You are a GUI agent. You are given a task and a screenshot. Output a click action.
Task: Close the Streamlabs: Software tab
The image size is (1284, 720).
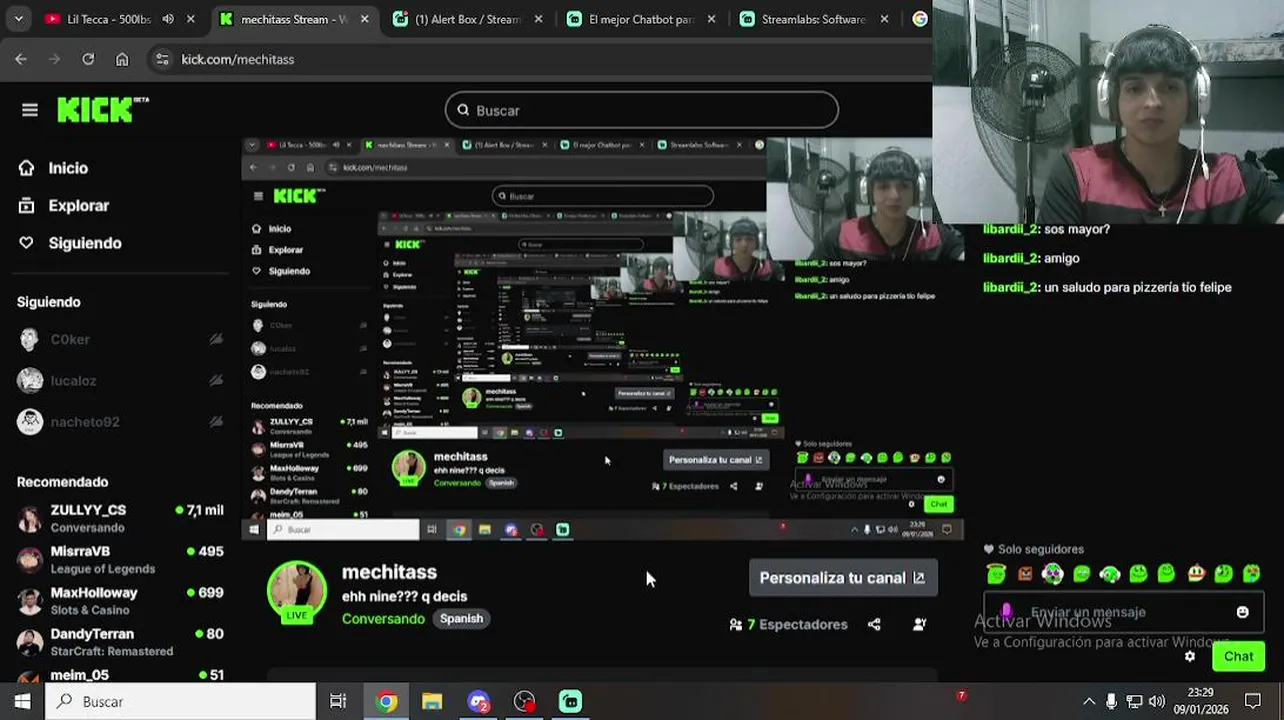(884, 19)
